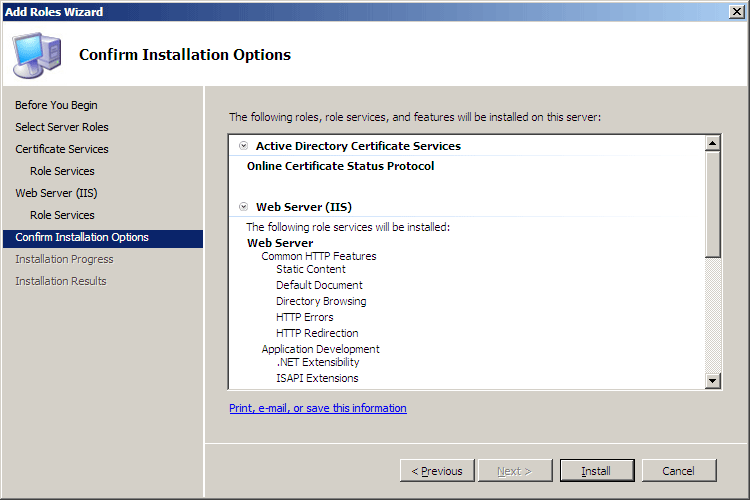Open the Web Server (IIS) step
750x500 pixels.
(x=56, y=193)
